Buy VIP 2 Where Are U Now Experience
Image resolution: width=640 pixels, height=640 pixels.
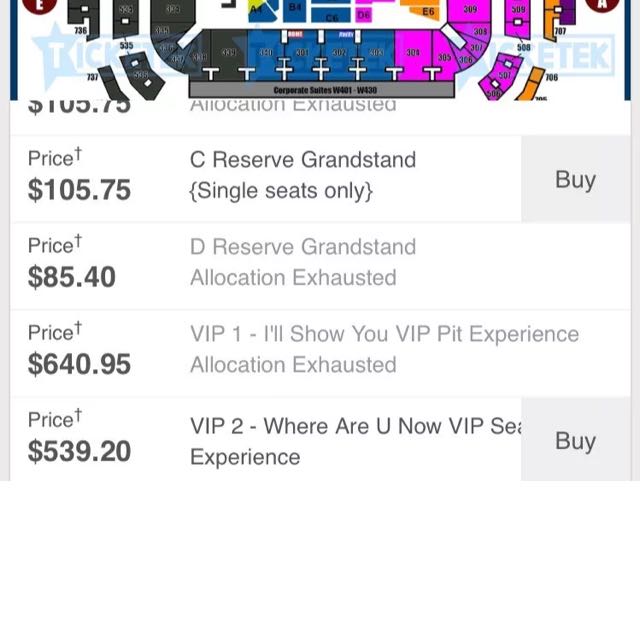click(576, 440)
